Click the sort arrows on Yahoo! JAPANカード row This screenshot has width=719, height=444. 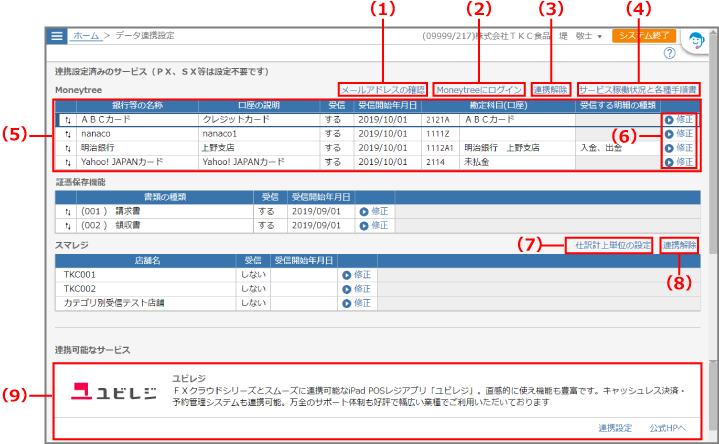click(67, 162)
